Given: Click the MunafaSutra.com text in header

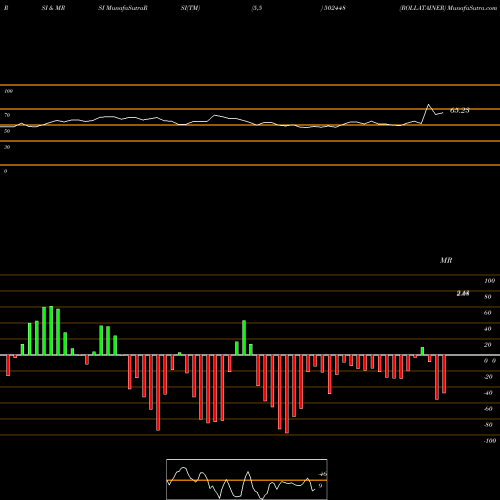Looking at the screenshot, I should coord(472,8).
